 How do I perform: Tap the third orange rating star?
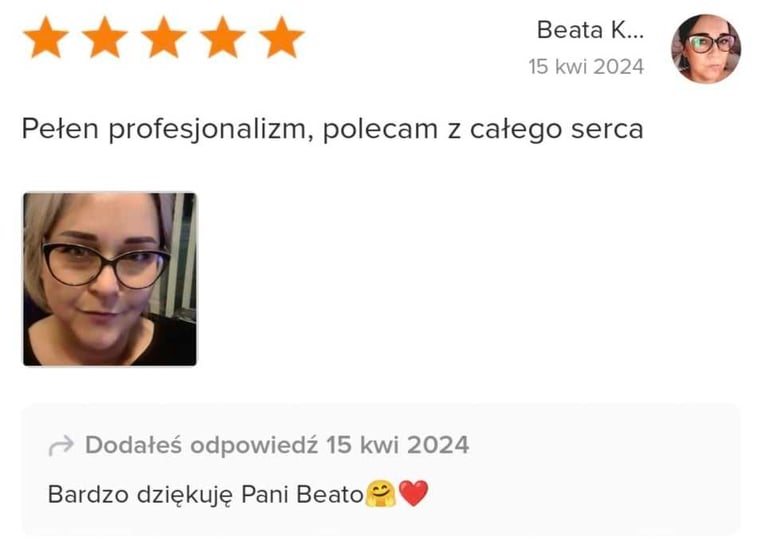coord(164,38)
